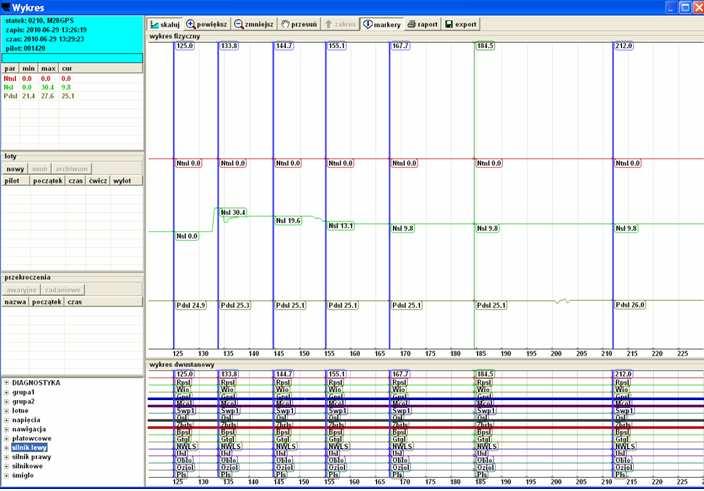Click marker 212.0 in wykres dwustanowy

(624, 374)
